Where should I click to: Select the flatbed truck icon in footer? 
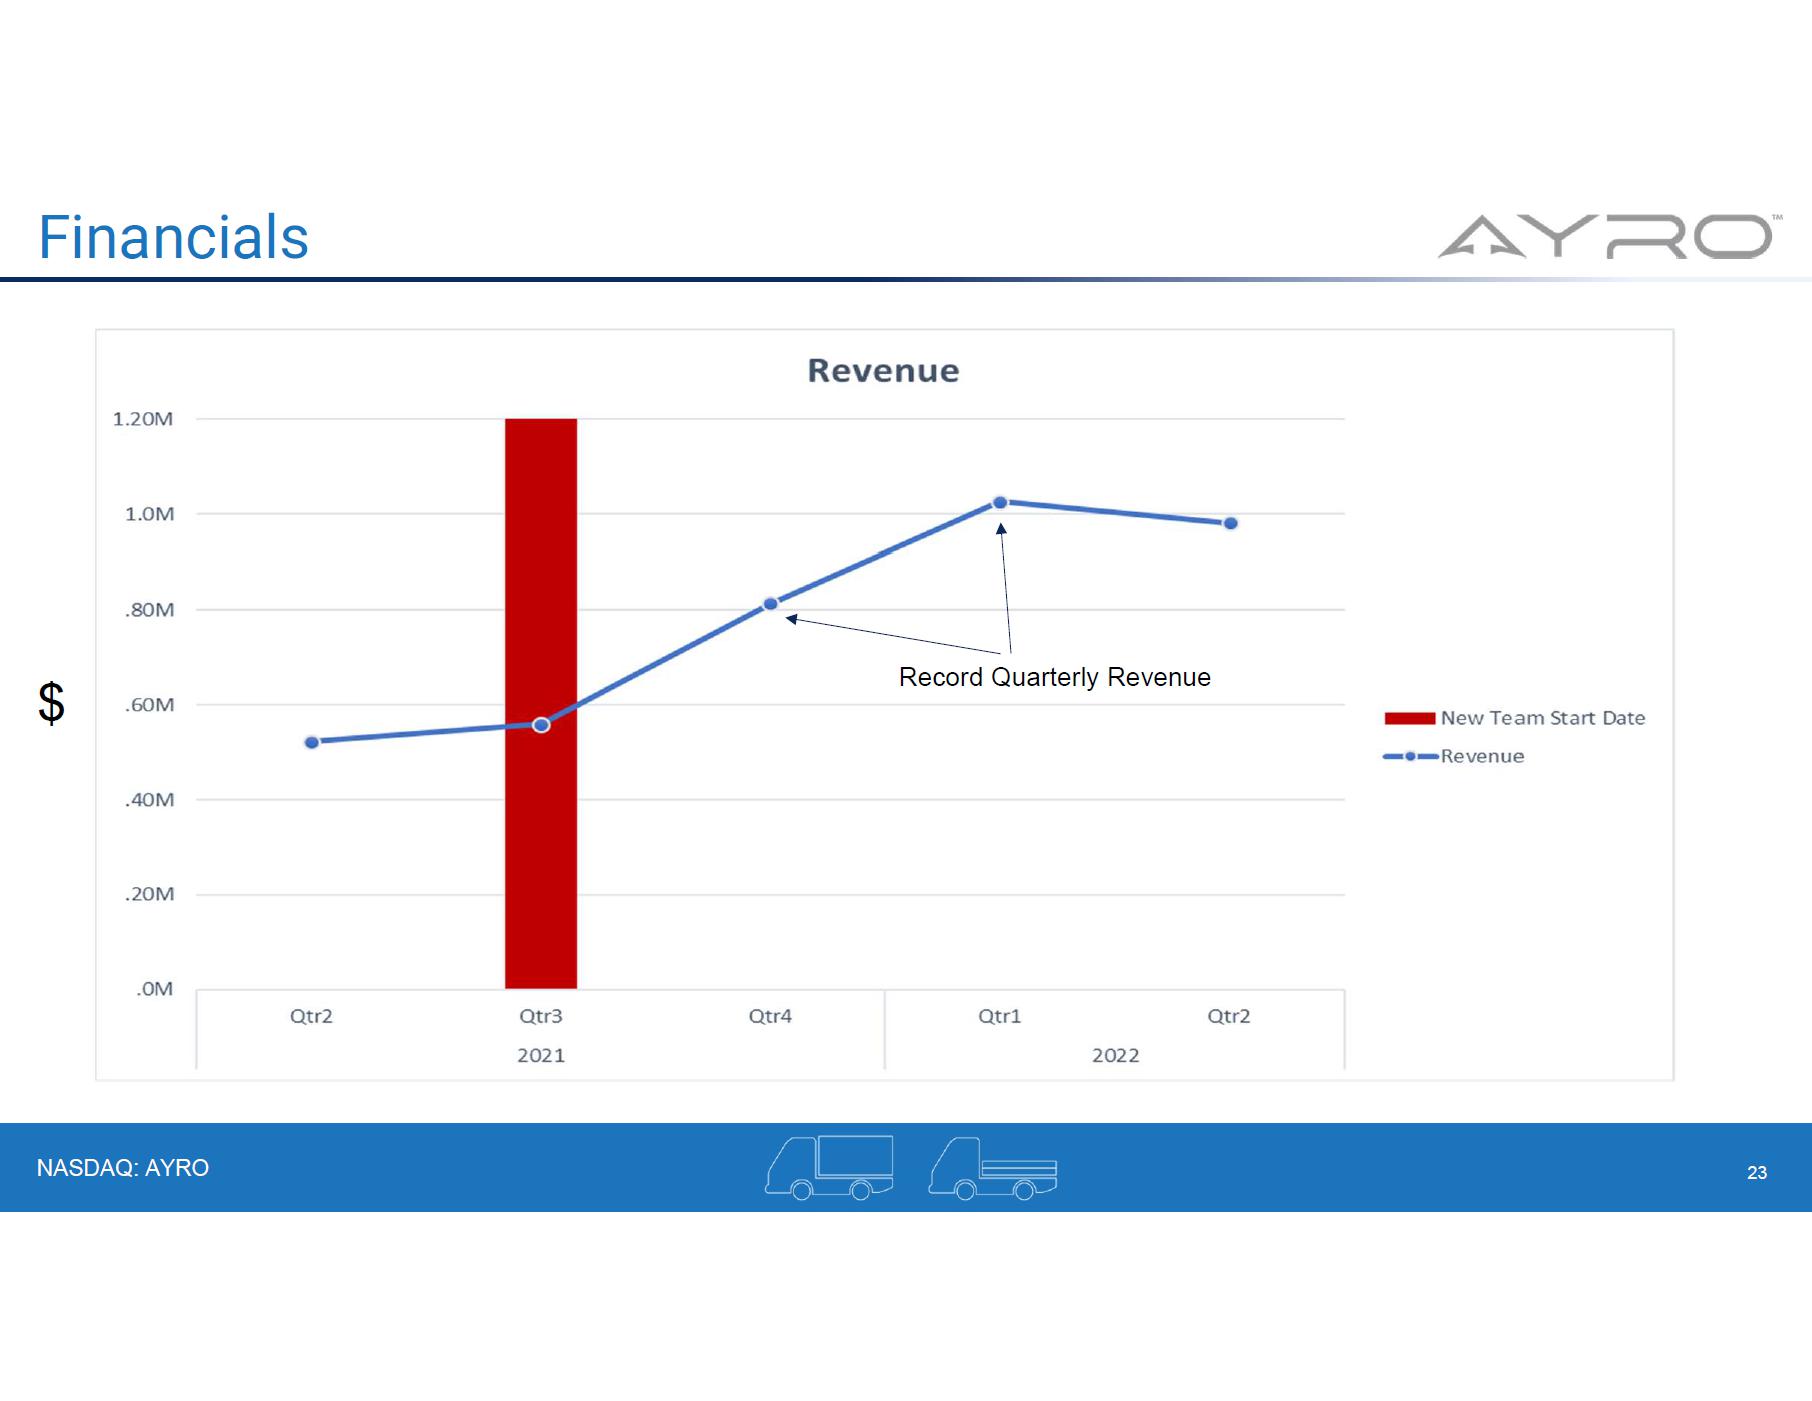click(x=992, y=1168)
